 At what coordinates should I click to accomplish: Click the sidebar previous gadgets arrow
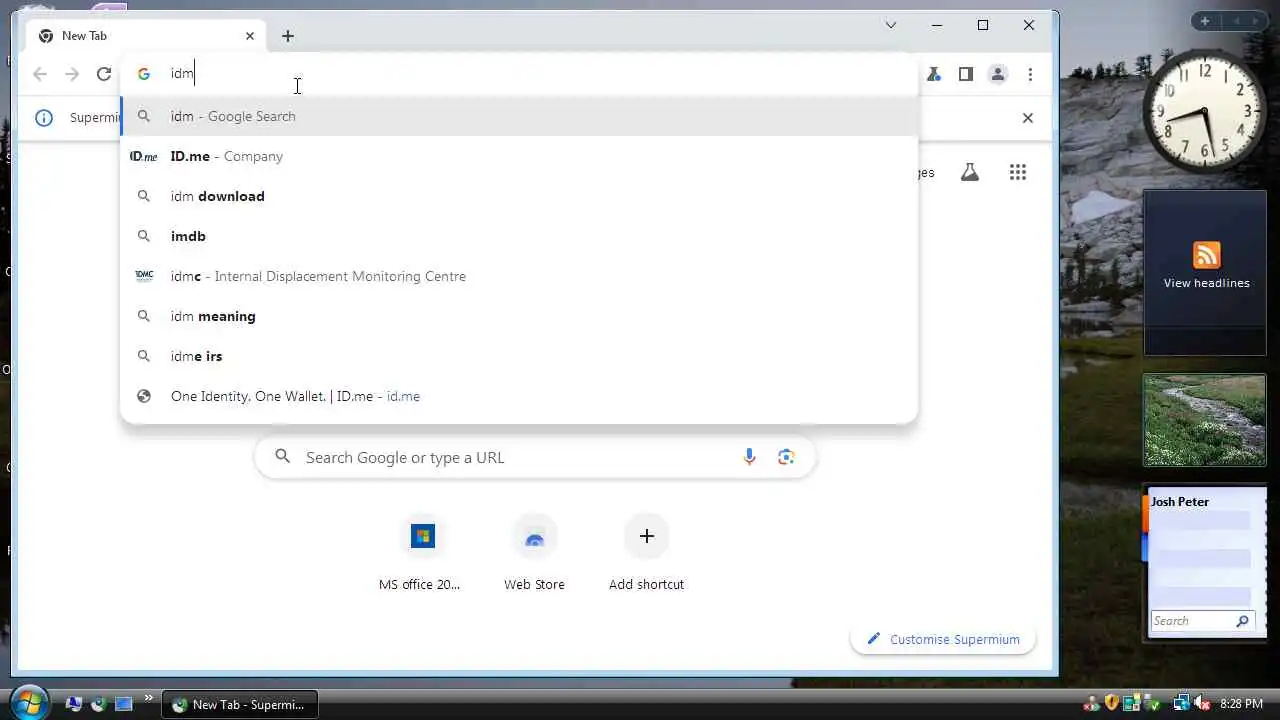point(1236,21)
